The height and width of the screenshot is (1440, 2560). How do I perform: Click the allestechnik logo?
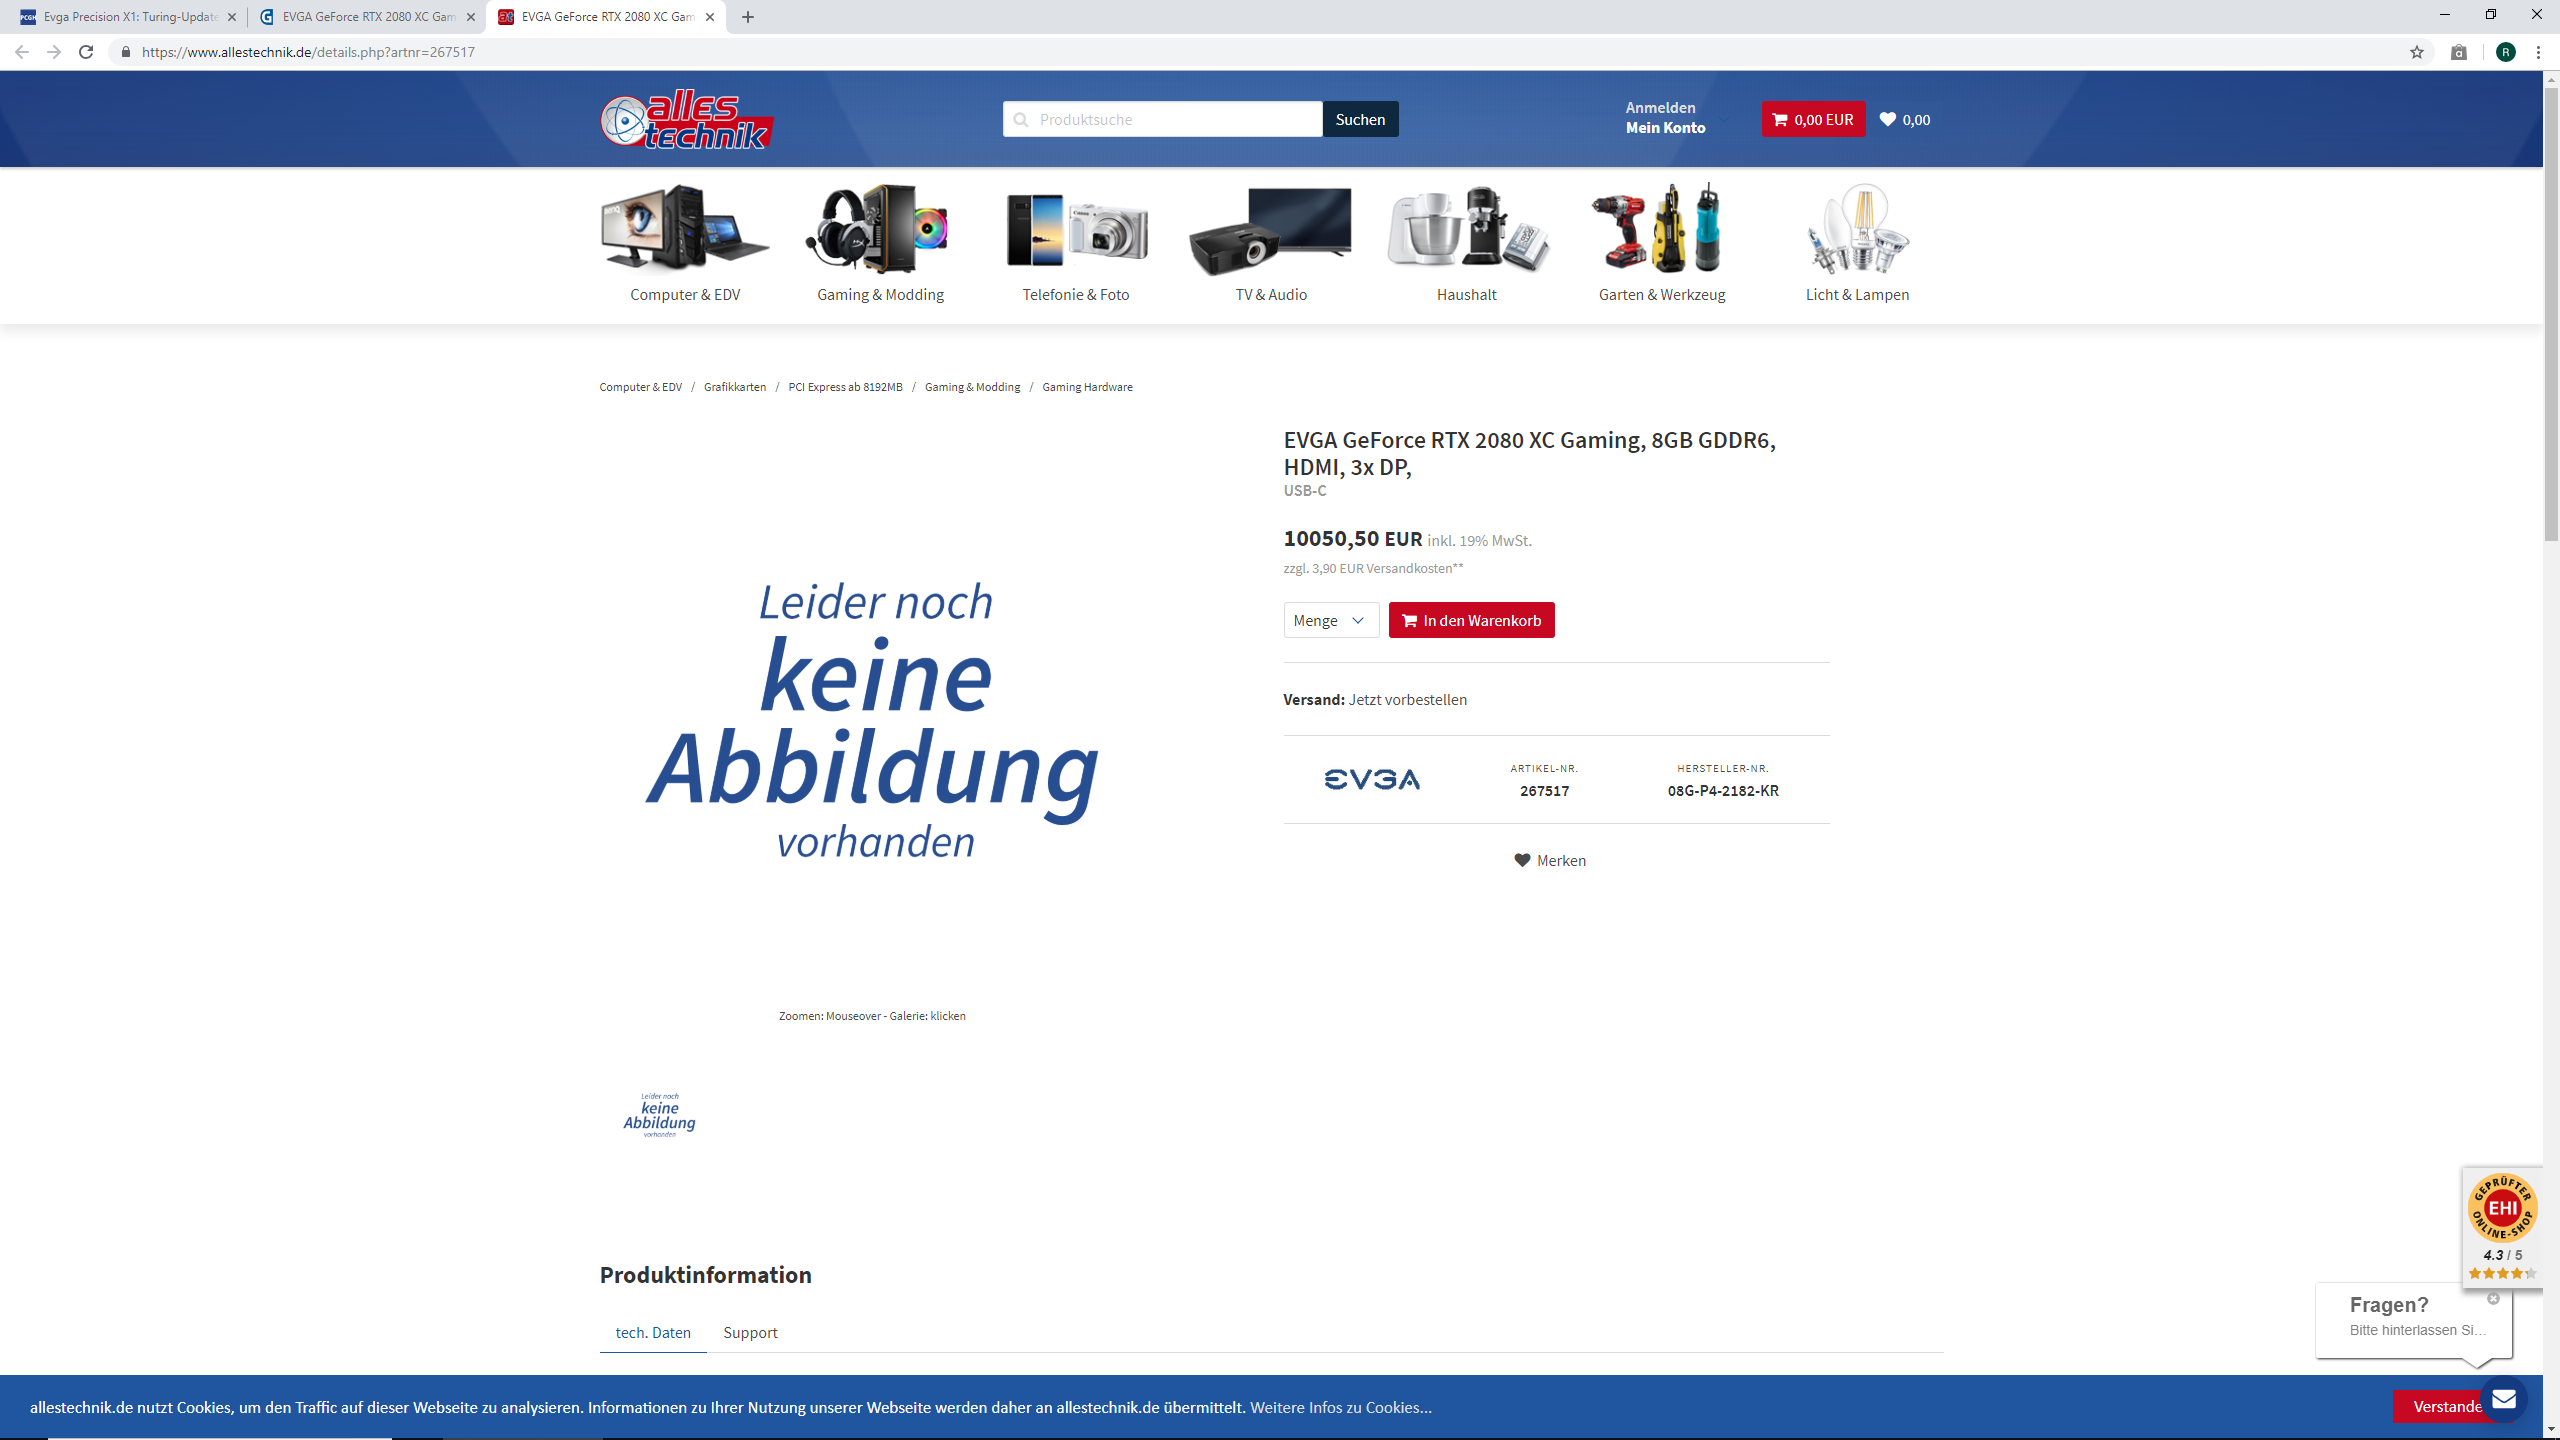click(687, 120)
